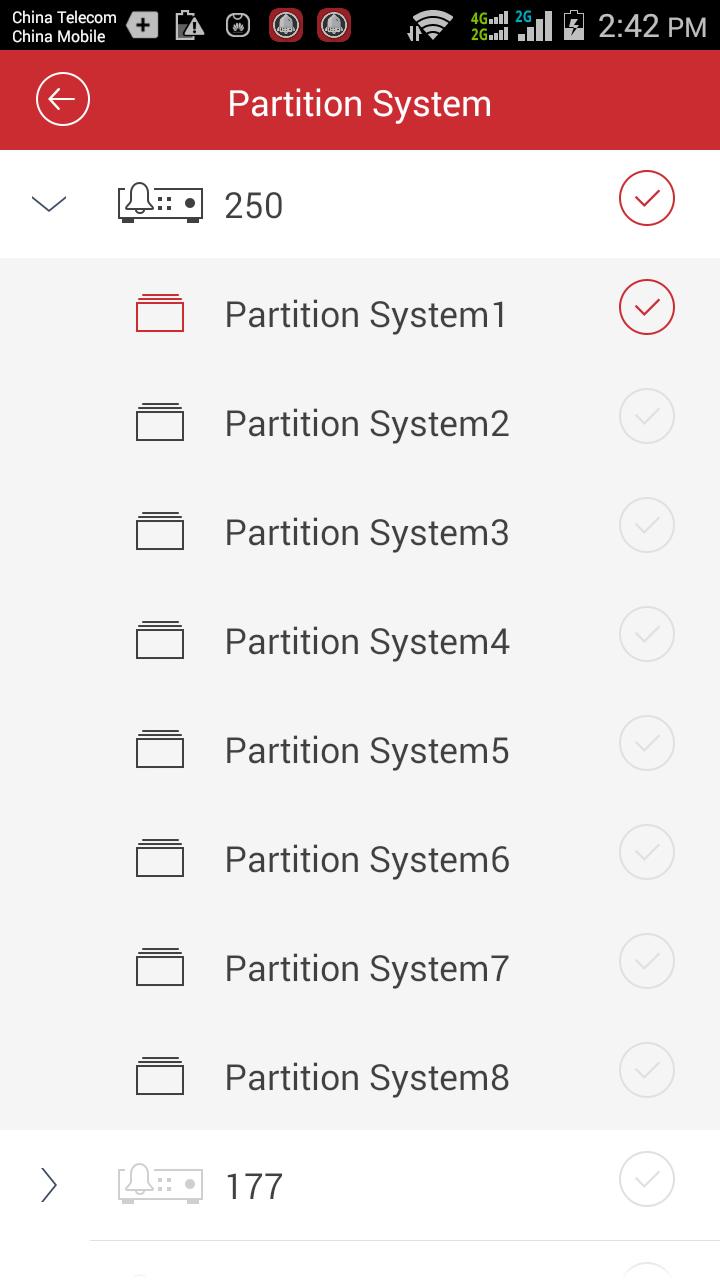Image resolution: width=720 pixels, height=1280 pixels.
Task: Check the Partition System2 circle
Action: click(x=647, y=416)
